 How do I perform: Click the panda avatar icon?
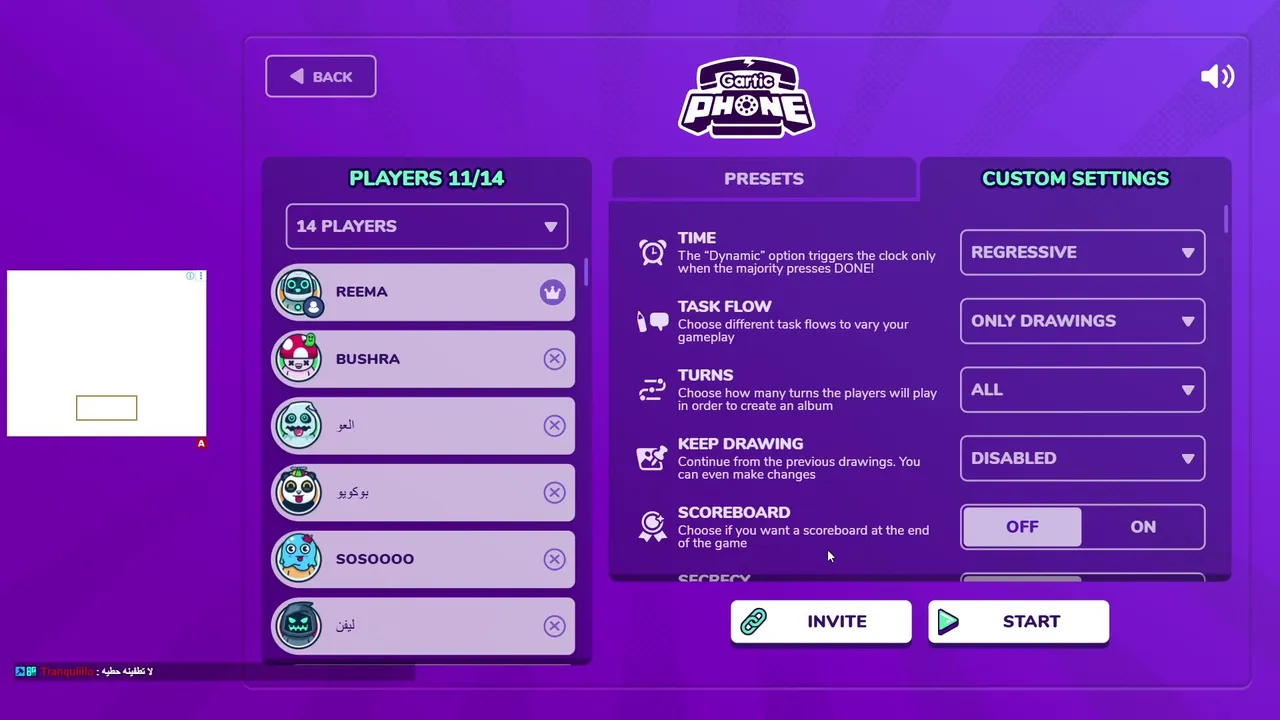click(x=298, y=492)
